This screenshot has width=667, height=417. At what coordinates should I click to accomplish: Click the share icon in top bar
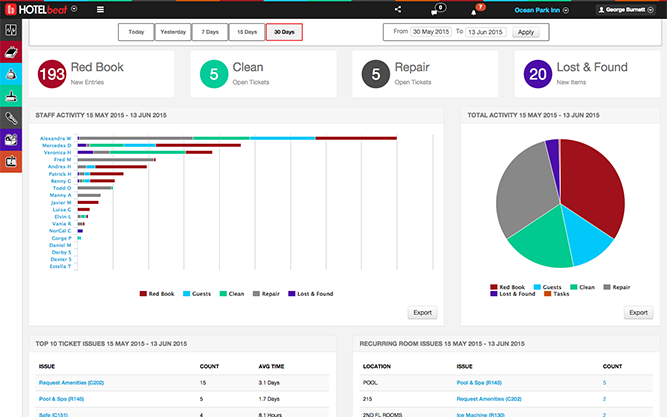coord(398,9)
